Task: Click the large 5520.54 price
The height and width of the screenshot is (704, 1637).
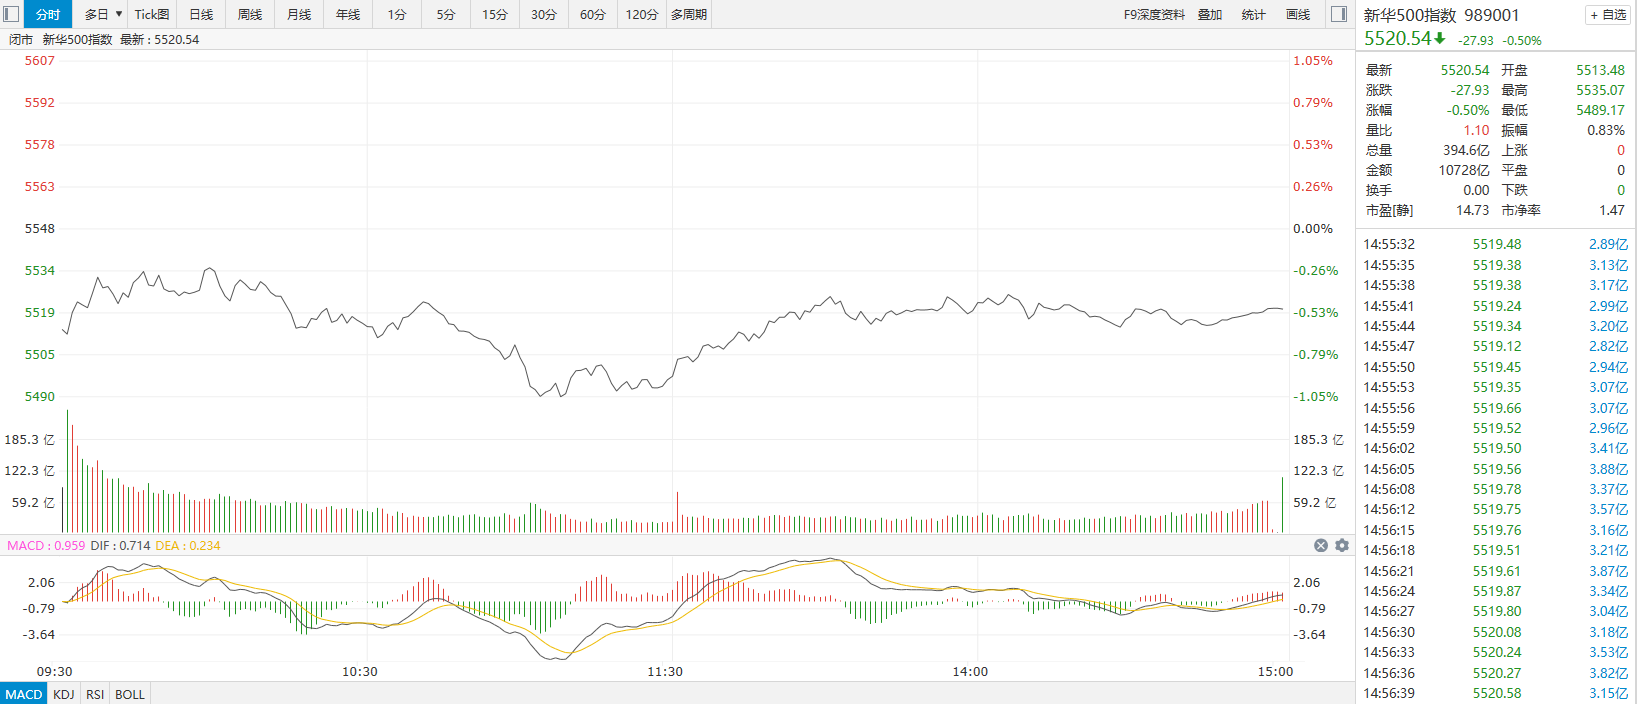Action: click(1398, 38)
